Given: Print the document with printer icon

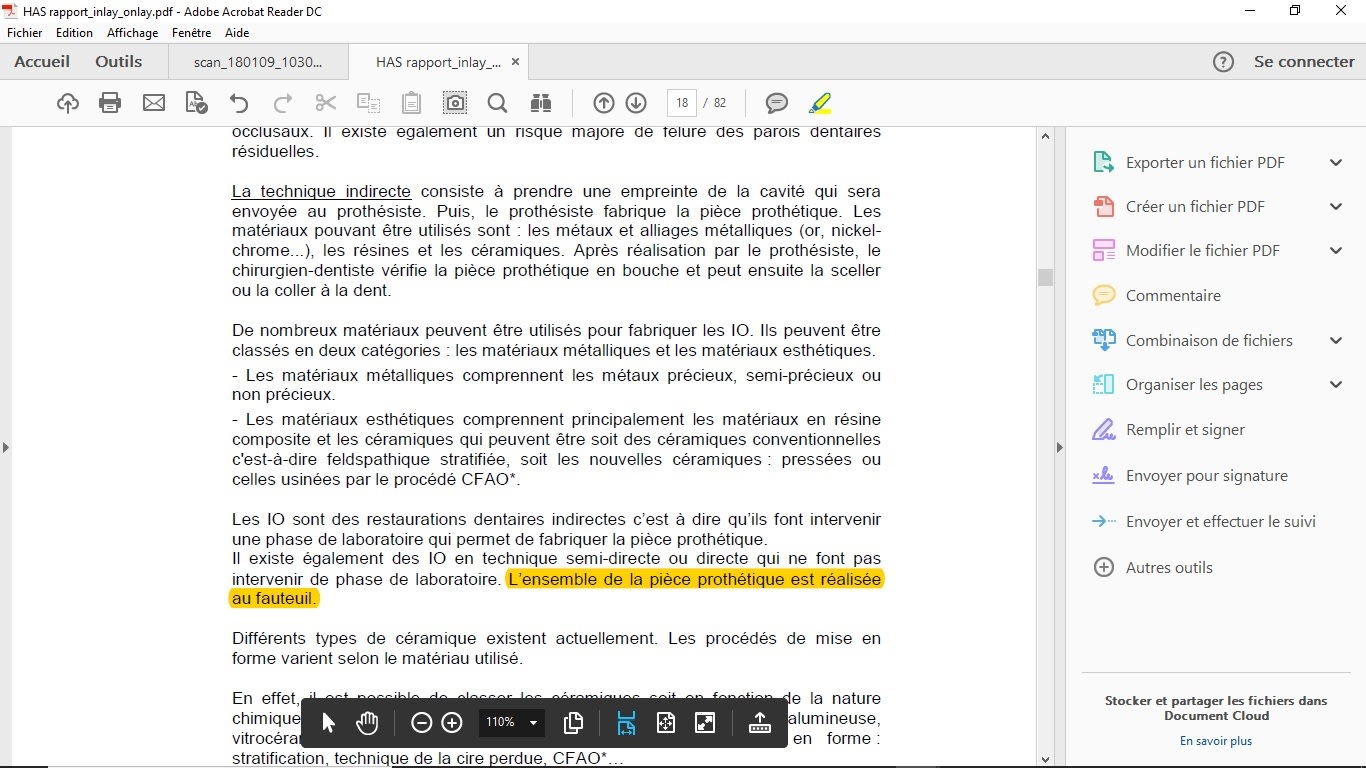Looking at the screenshot, I should click(x=110, y=103).
